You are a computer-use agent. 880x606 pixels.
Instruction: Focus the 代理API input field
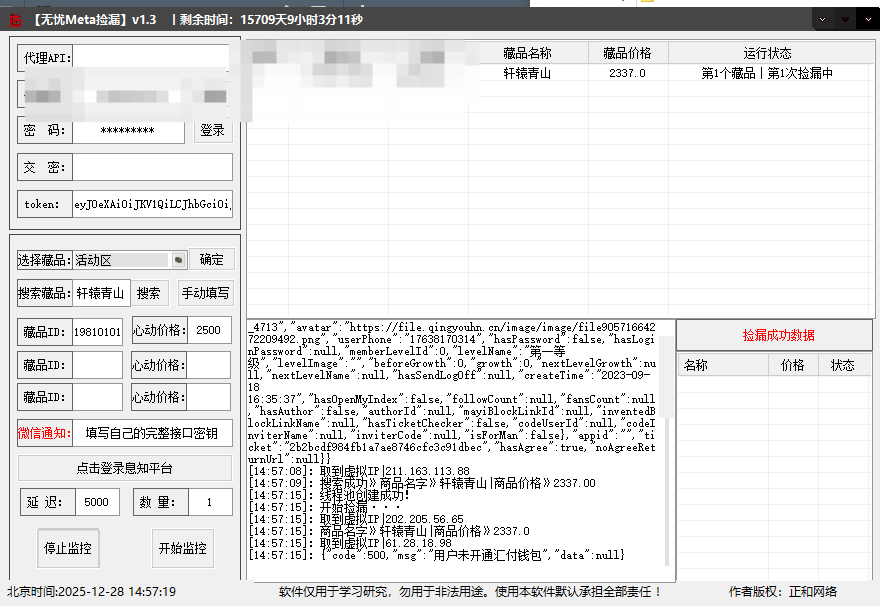tap(152, 58)
